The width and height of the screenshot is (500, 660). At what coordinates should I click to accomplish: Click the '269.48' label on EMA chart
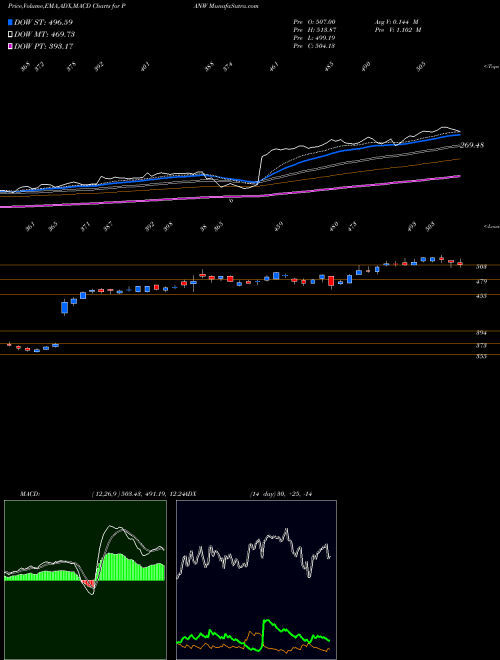pos(472,145)
